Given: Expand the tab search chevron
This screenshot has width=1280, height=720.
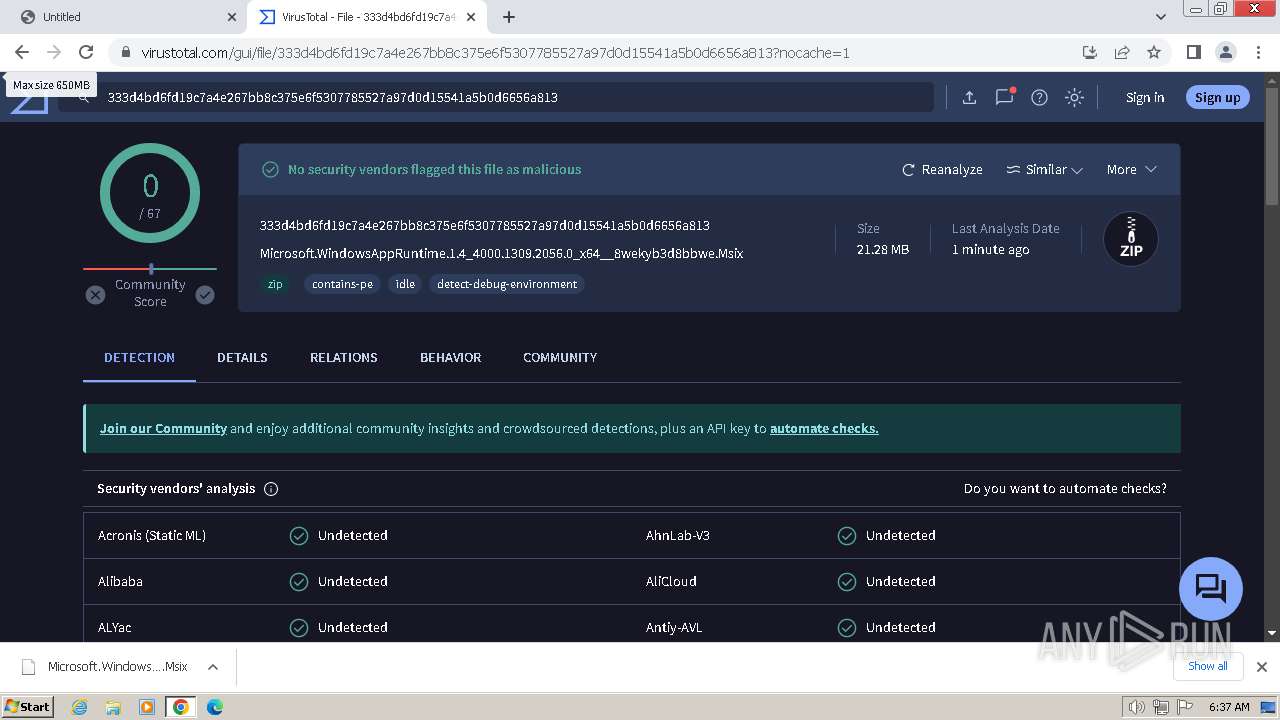Looking at the screenshot, I should click(1161, 17).
